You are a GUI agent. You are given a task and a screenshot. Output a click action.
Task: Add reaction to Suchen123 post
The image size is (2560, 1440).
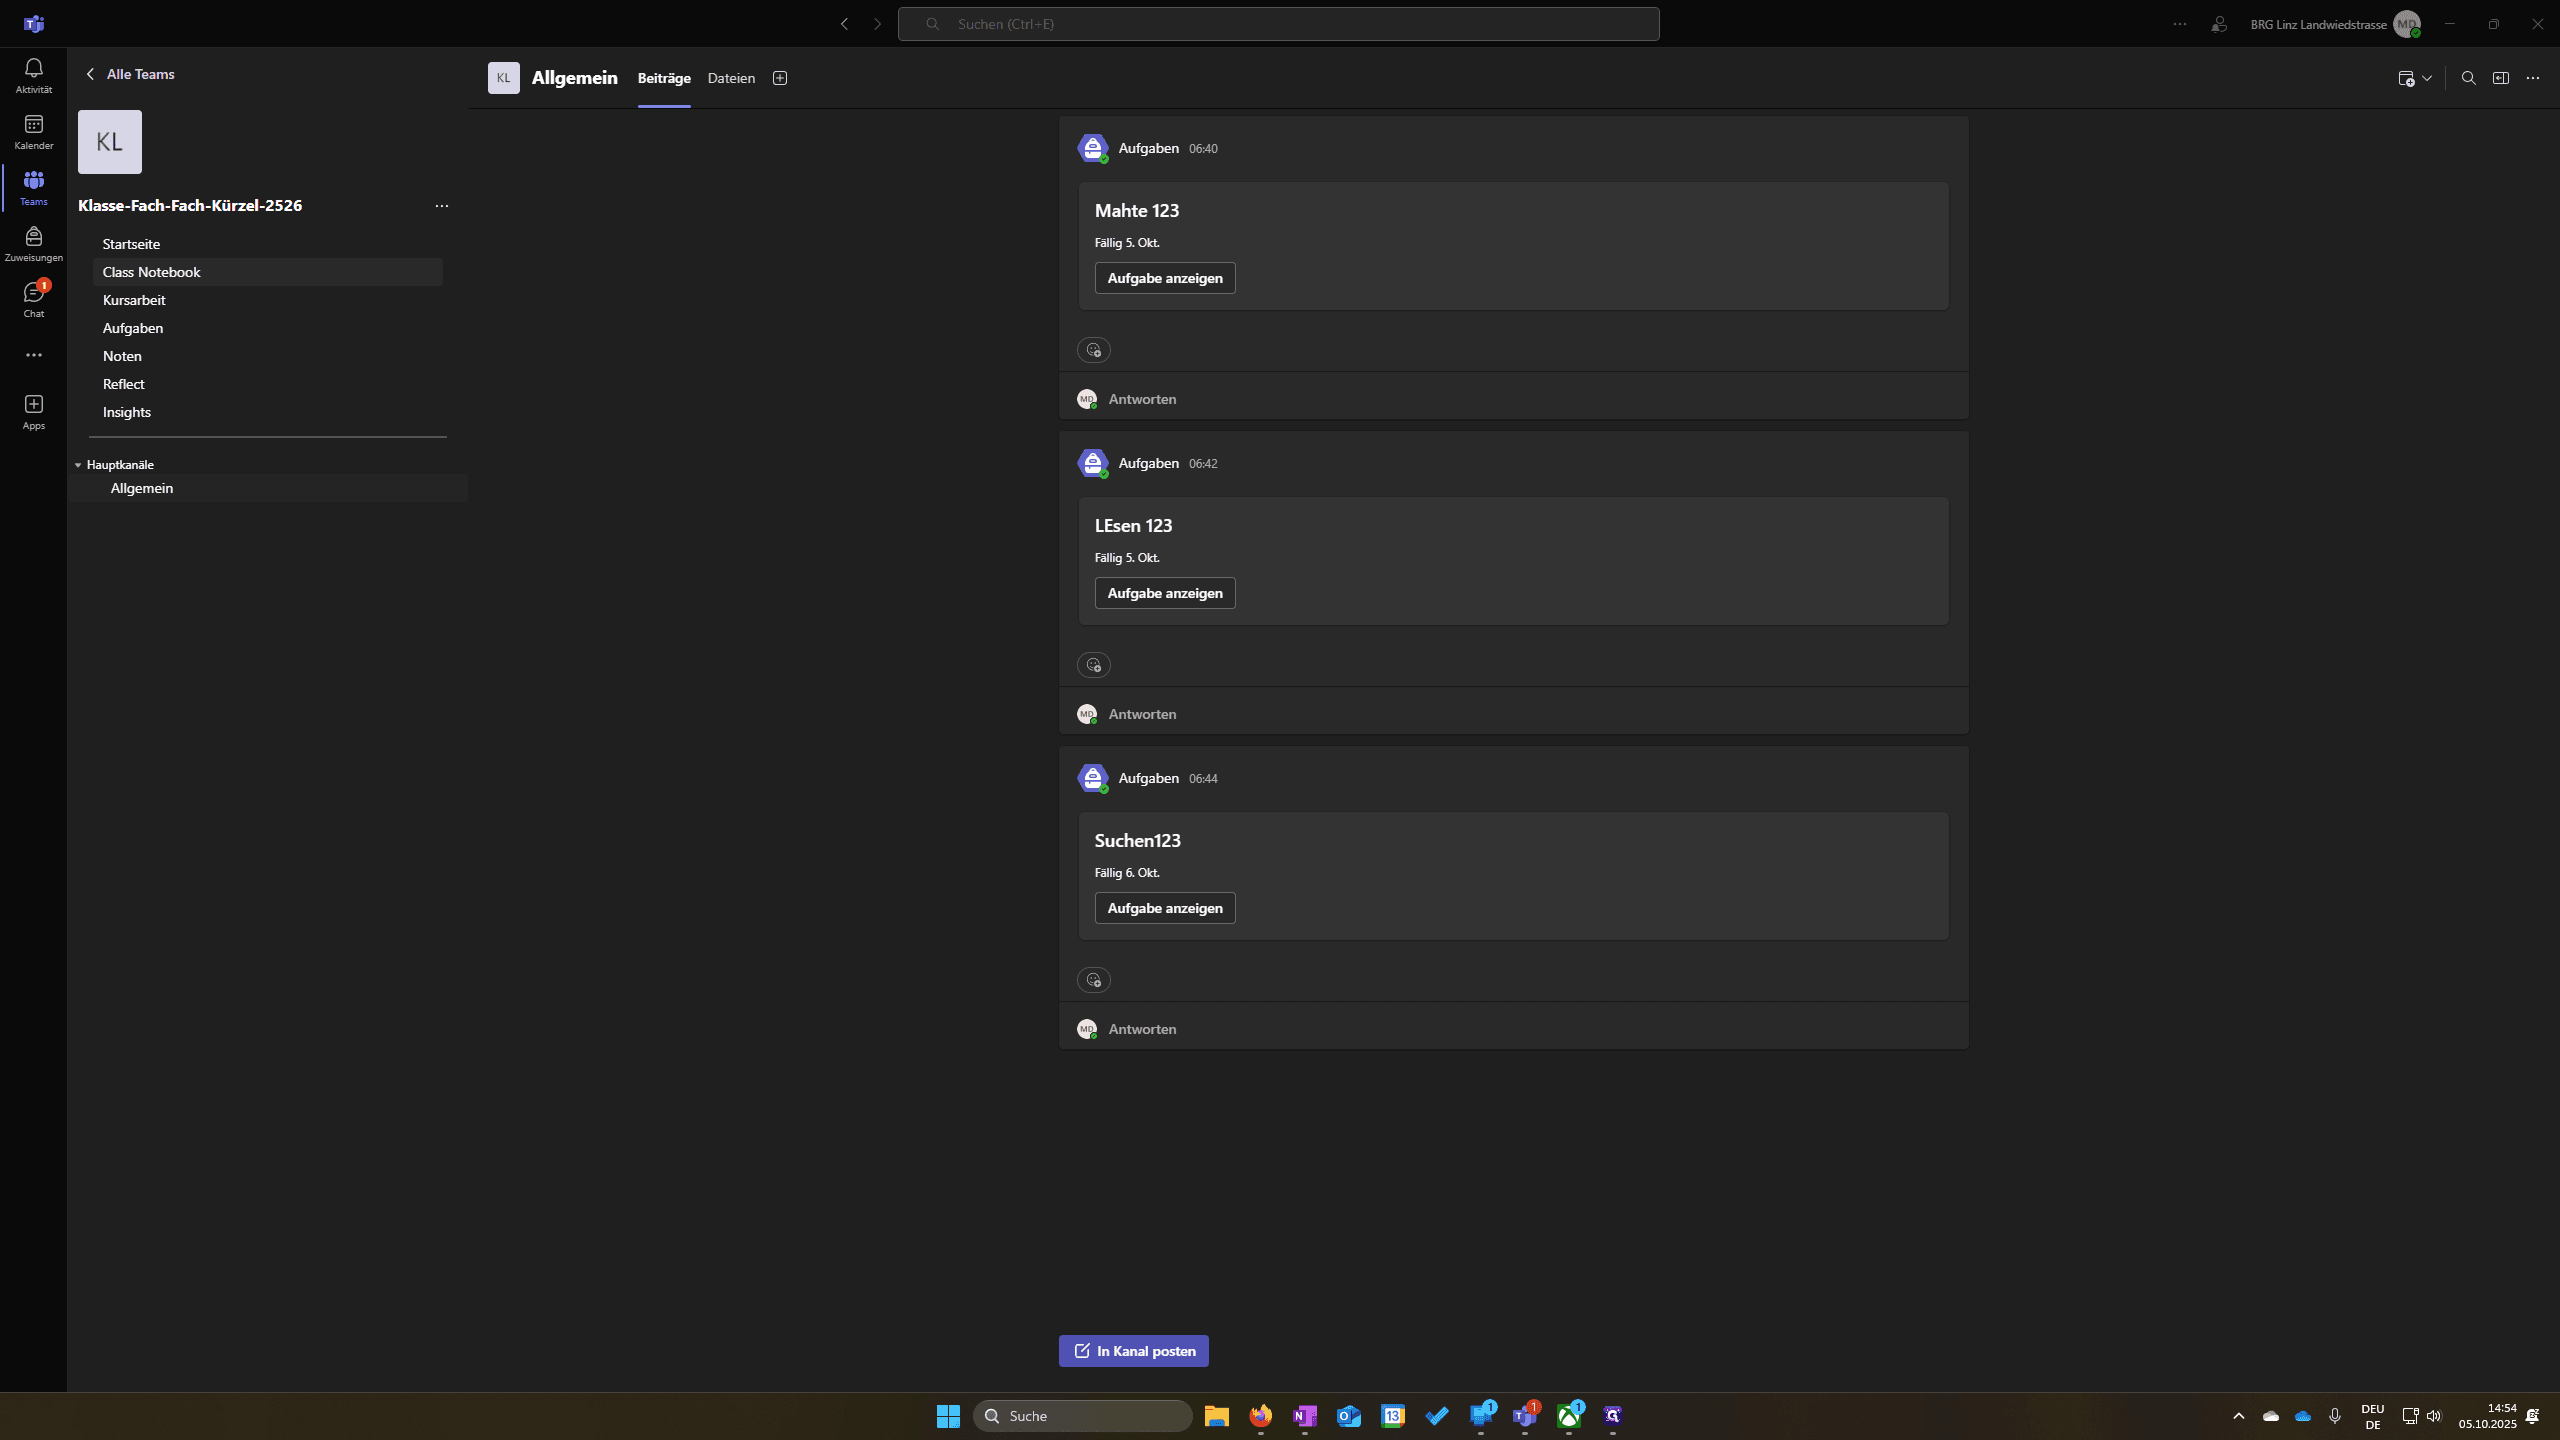click(1093, 980)
